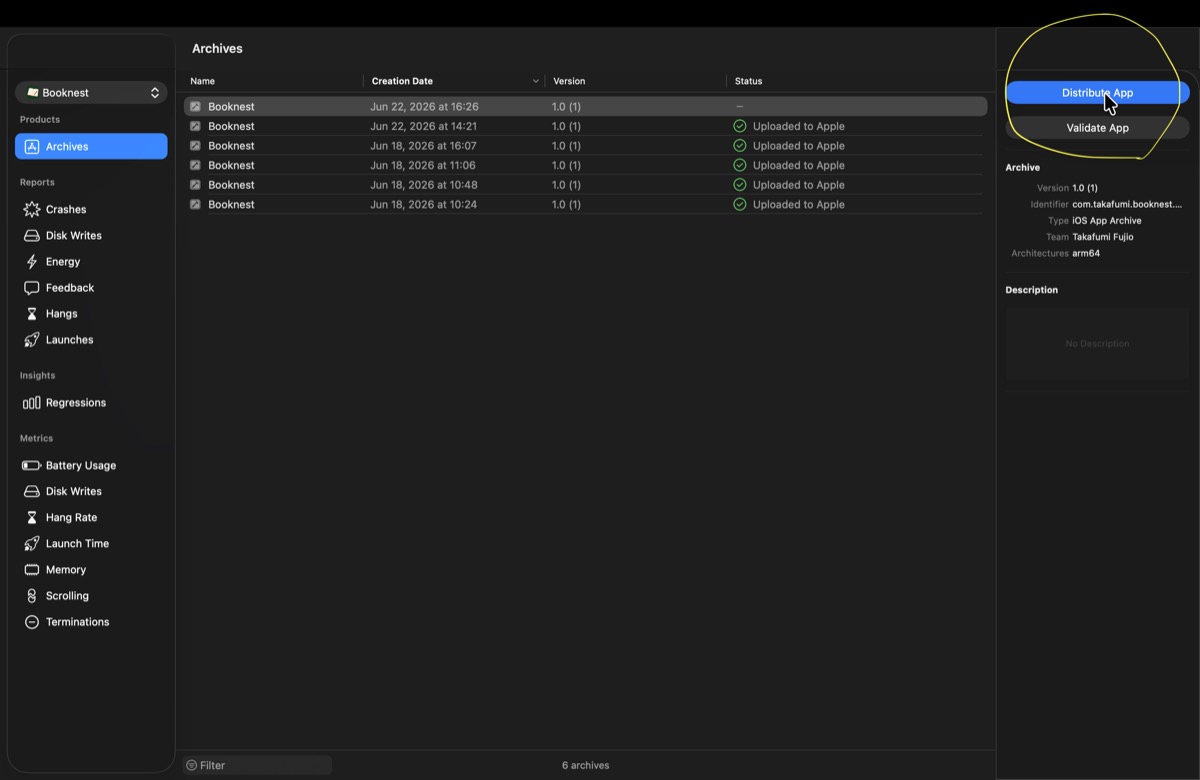The image size is (1200, 780).
Task: Click the Filter field at the bottom
Action: [257, 765]
